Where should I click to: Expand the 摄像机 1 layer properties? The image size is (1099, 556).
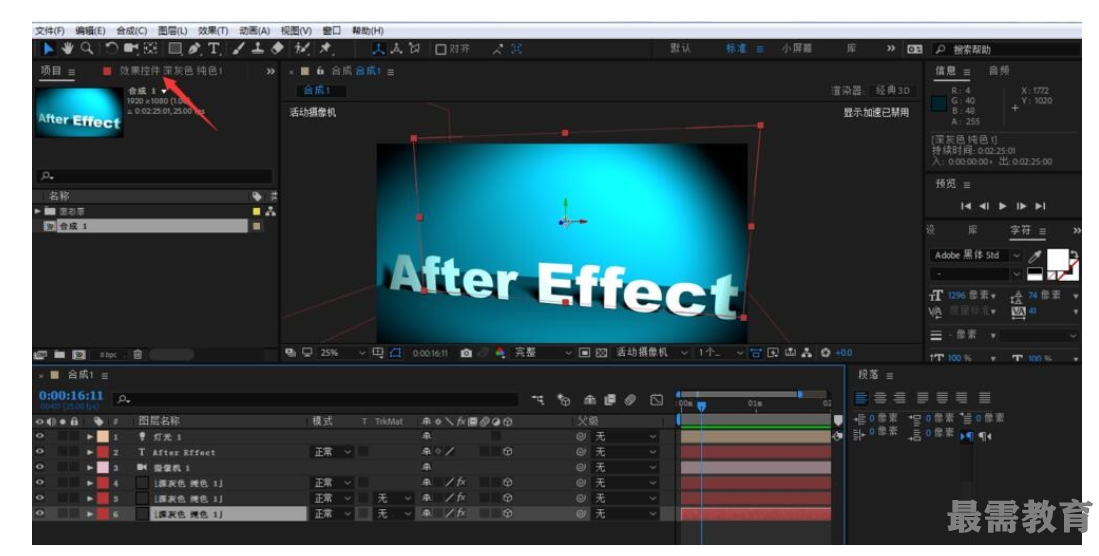point(90,468)
